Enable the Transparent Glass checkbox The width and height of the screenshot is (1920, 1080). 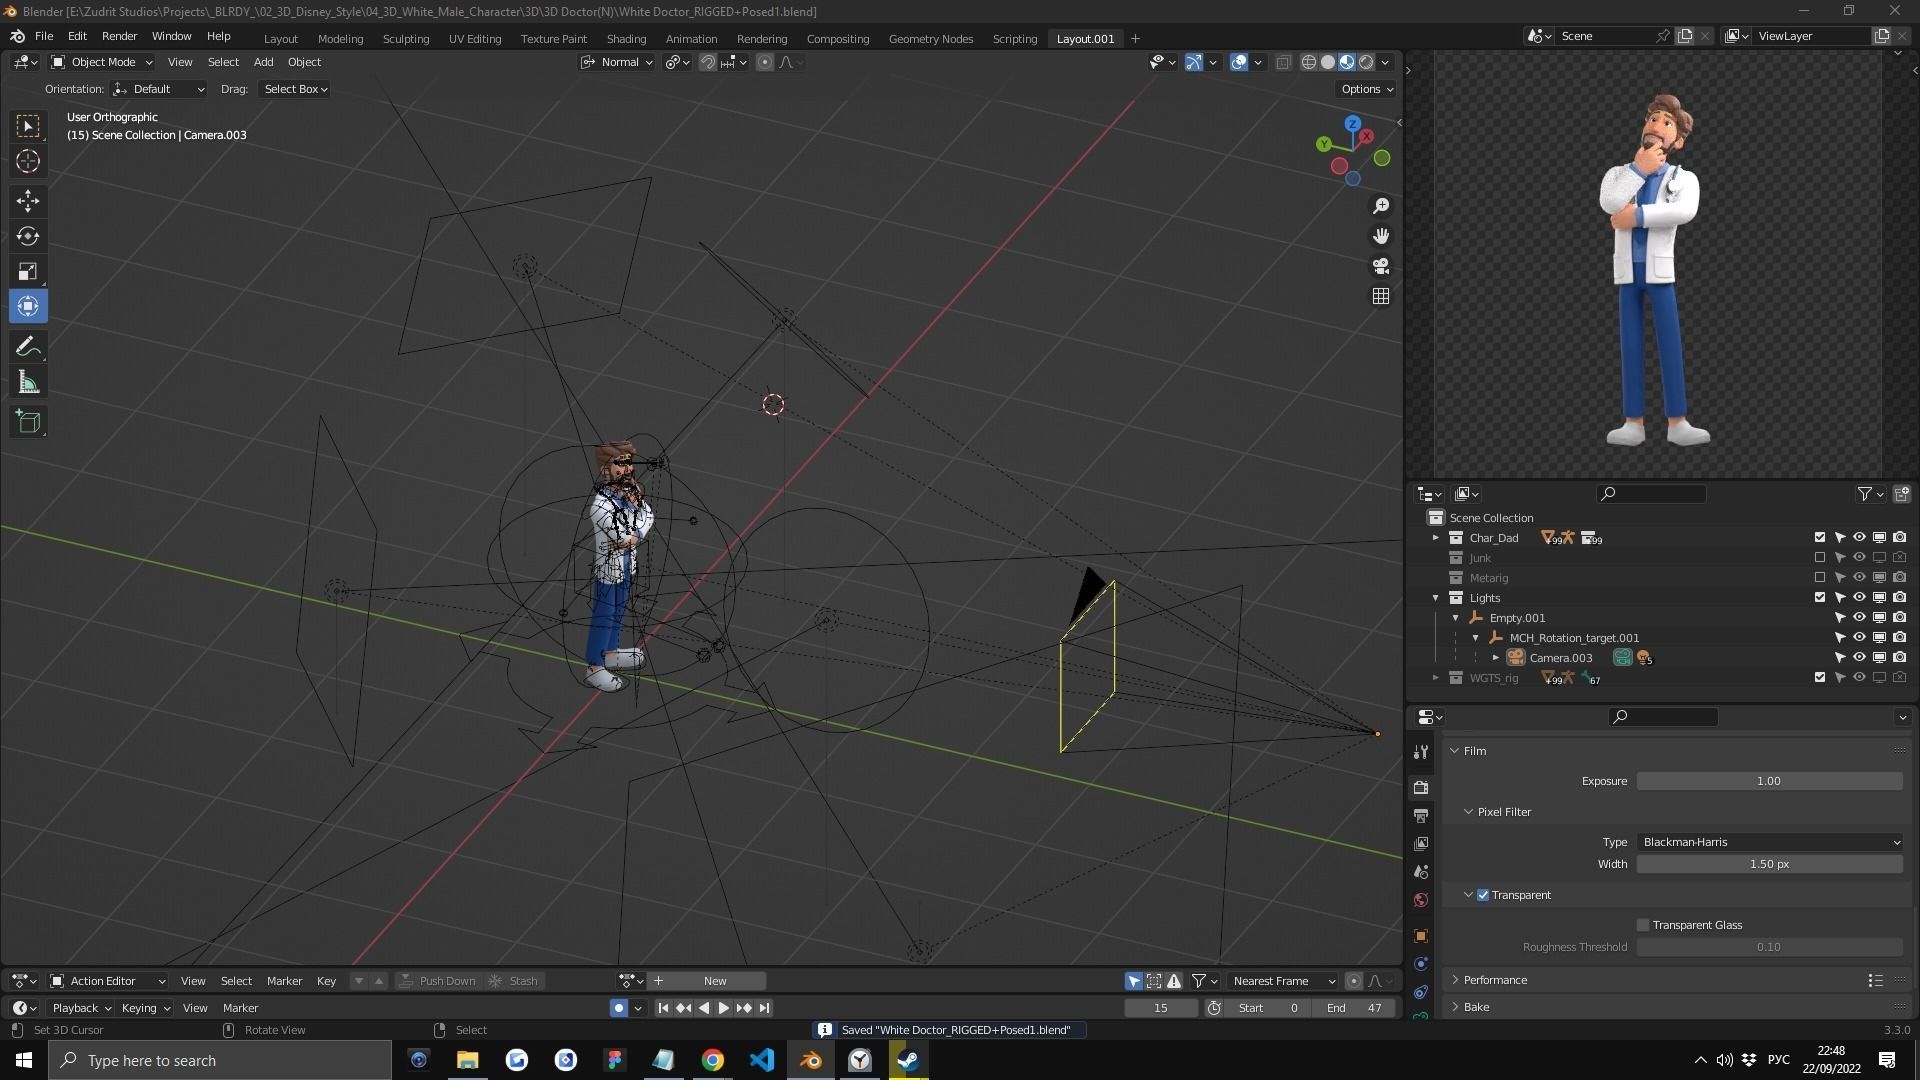(1643, 925)
